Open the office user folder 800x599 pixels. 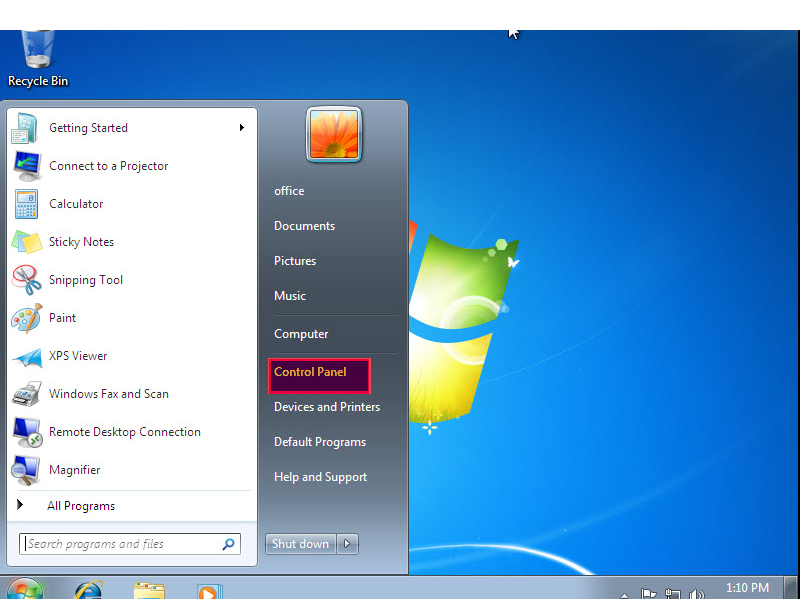289,191
